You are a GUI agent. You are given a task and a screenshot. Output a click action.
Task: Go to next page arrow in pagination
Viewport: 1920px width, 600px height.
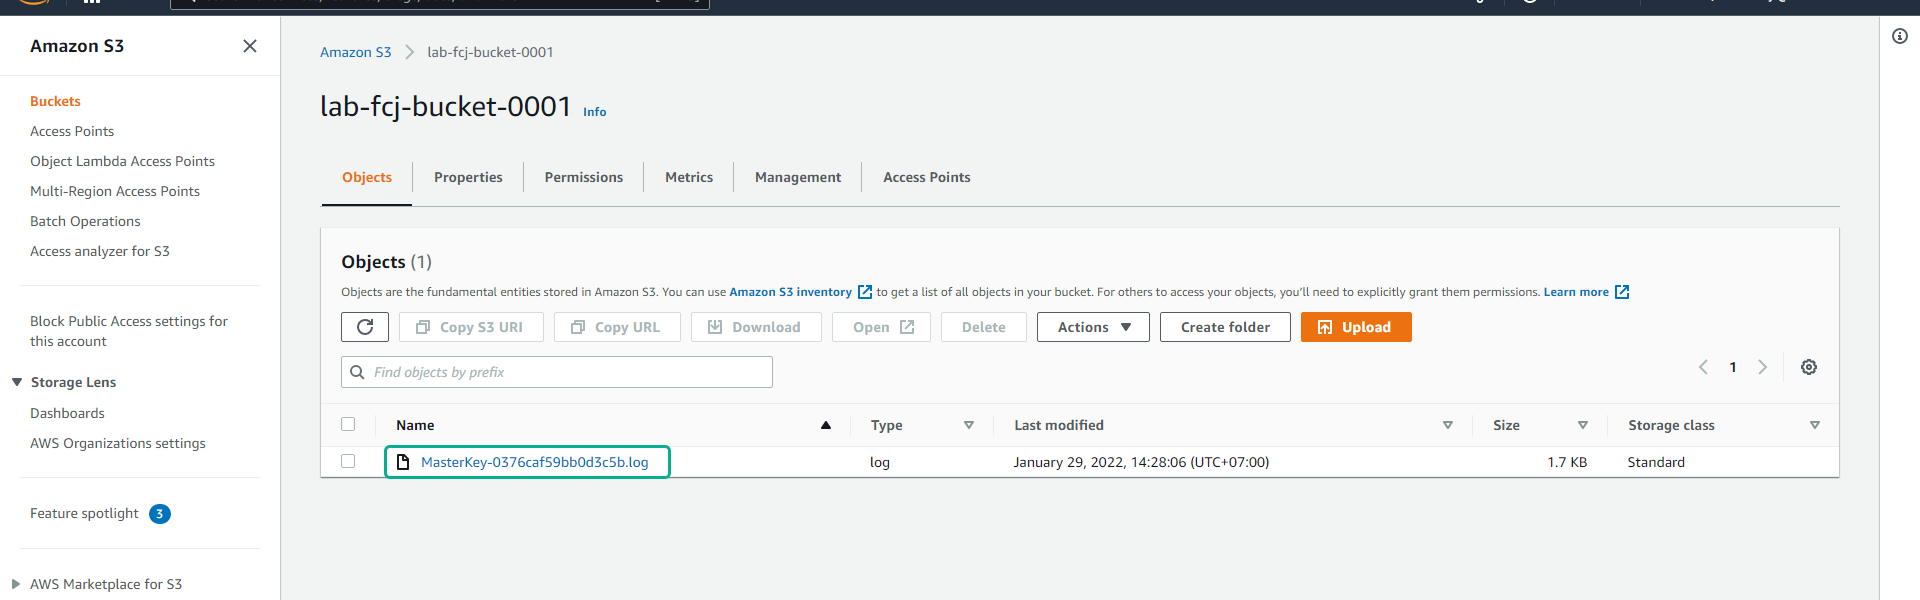1763,367
